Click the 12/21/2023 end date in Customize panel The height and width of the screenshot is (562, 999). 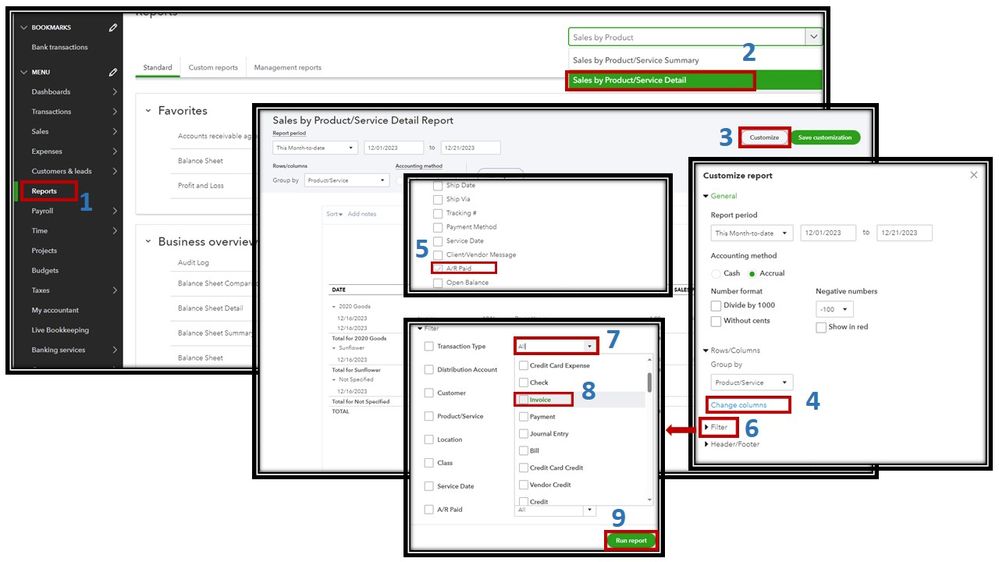903,233
